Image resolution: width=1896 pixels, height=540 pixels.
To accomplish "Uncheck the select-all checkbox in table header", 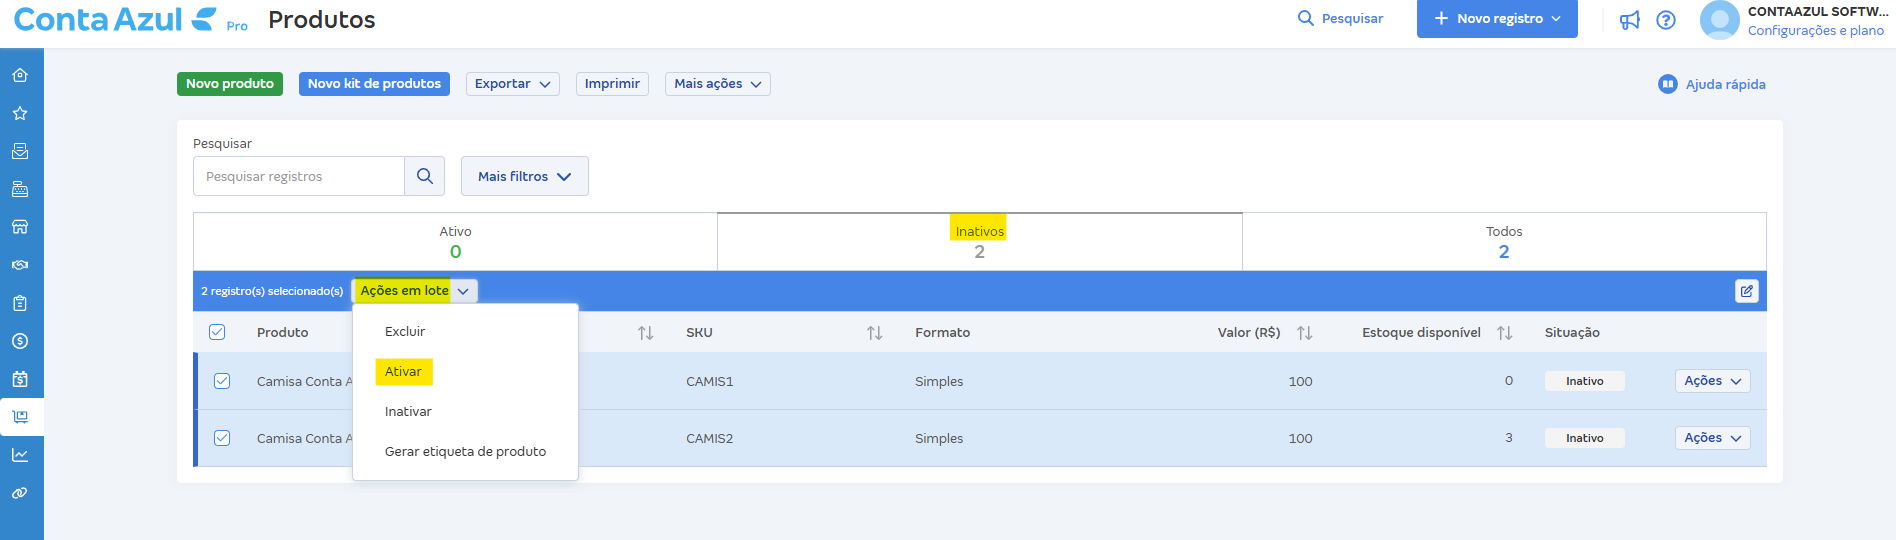I will (217, 332).
